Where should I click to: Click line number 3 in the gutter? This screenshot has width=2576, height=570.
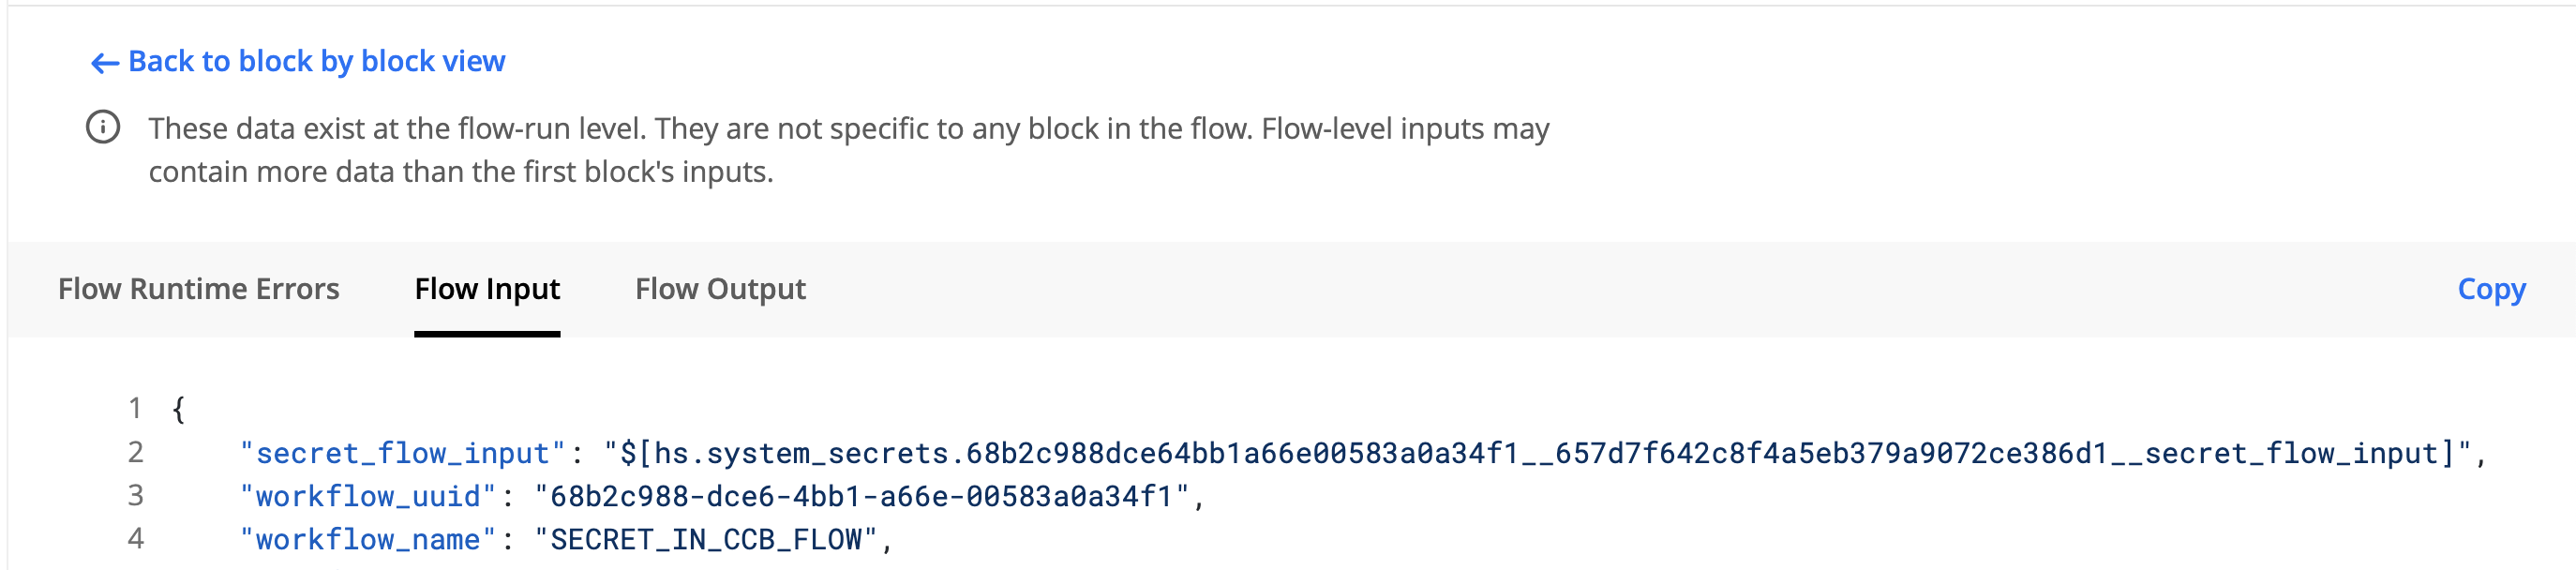pos(135,495)
